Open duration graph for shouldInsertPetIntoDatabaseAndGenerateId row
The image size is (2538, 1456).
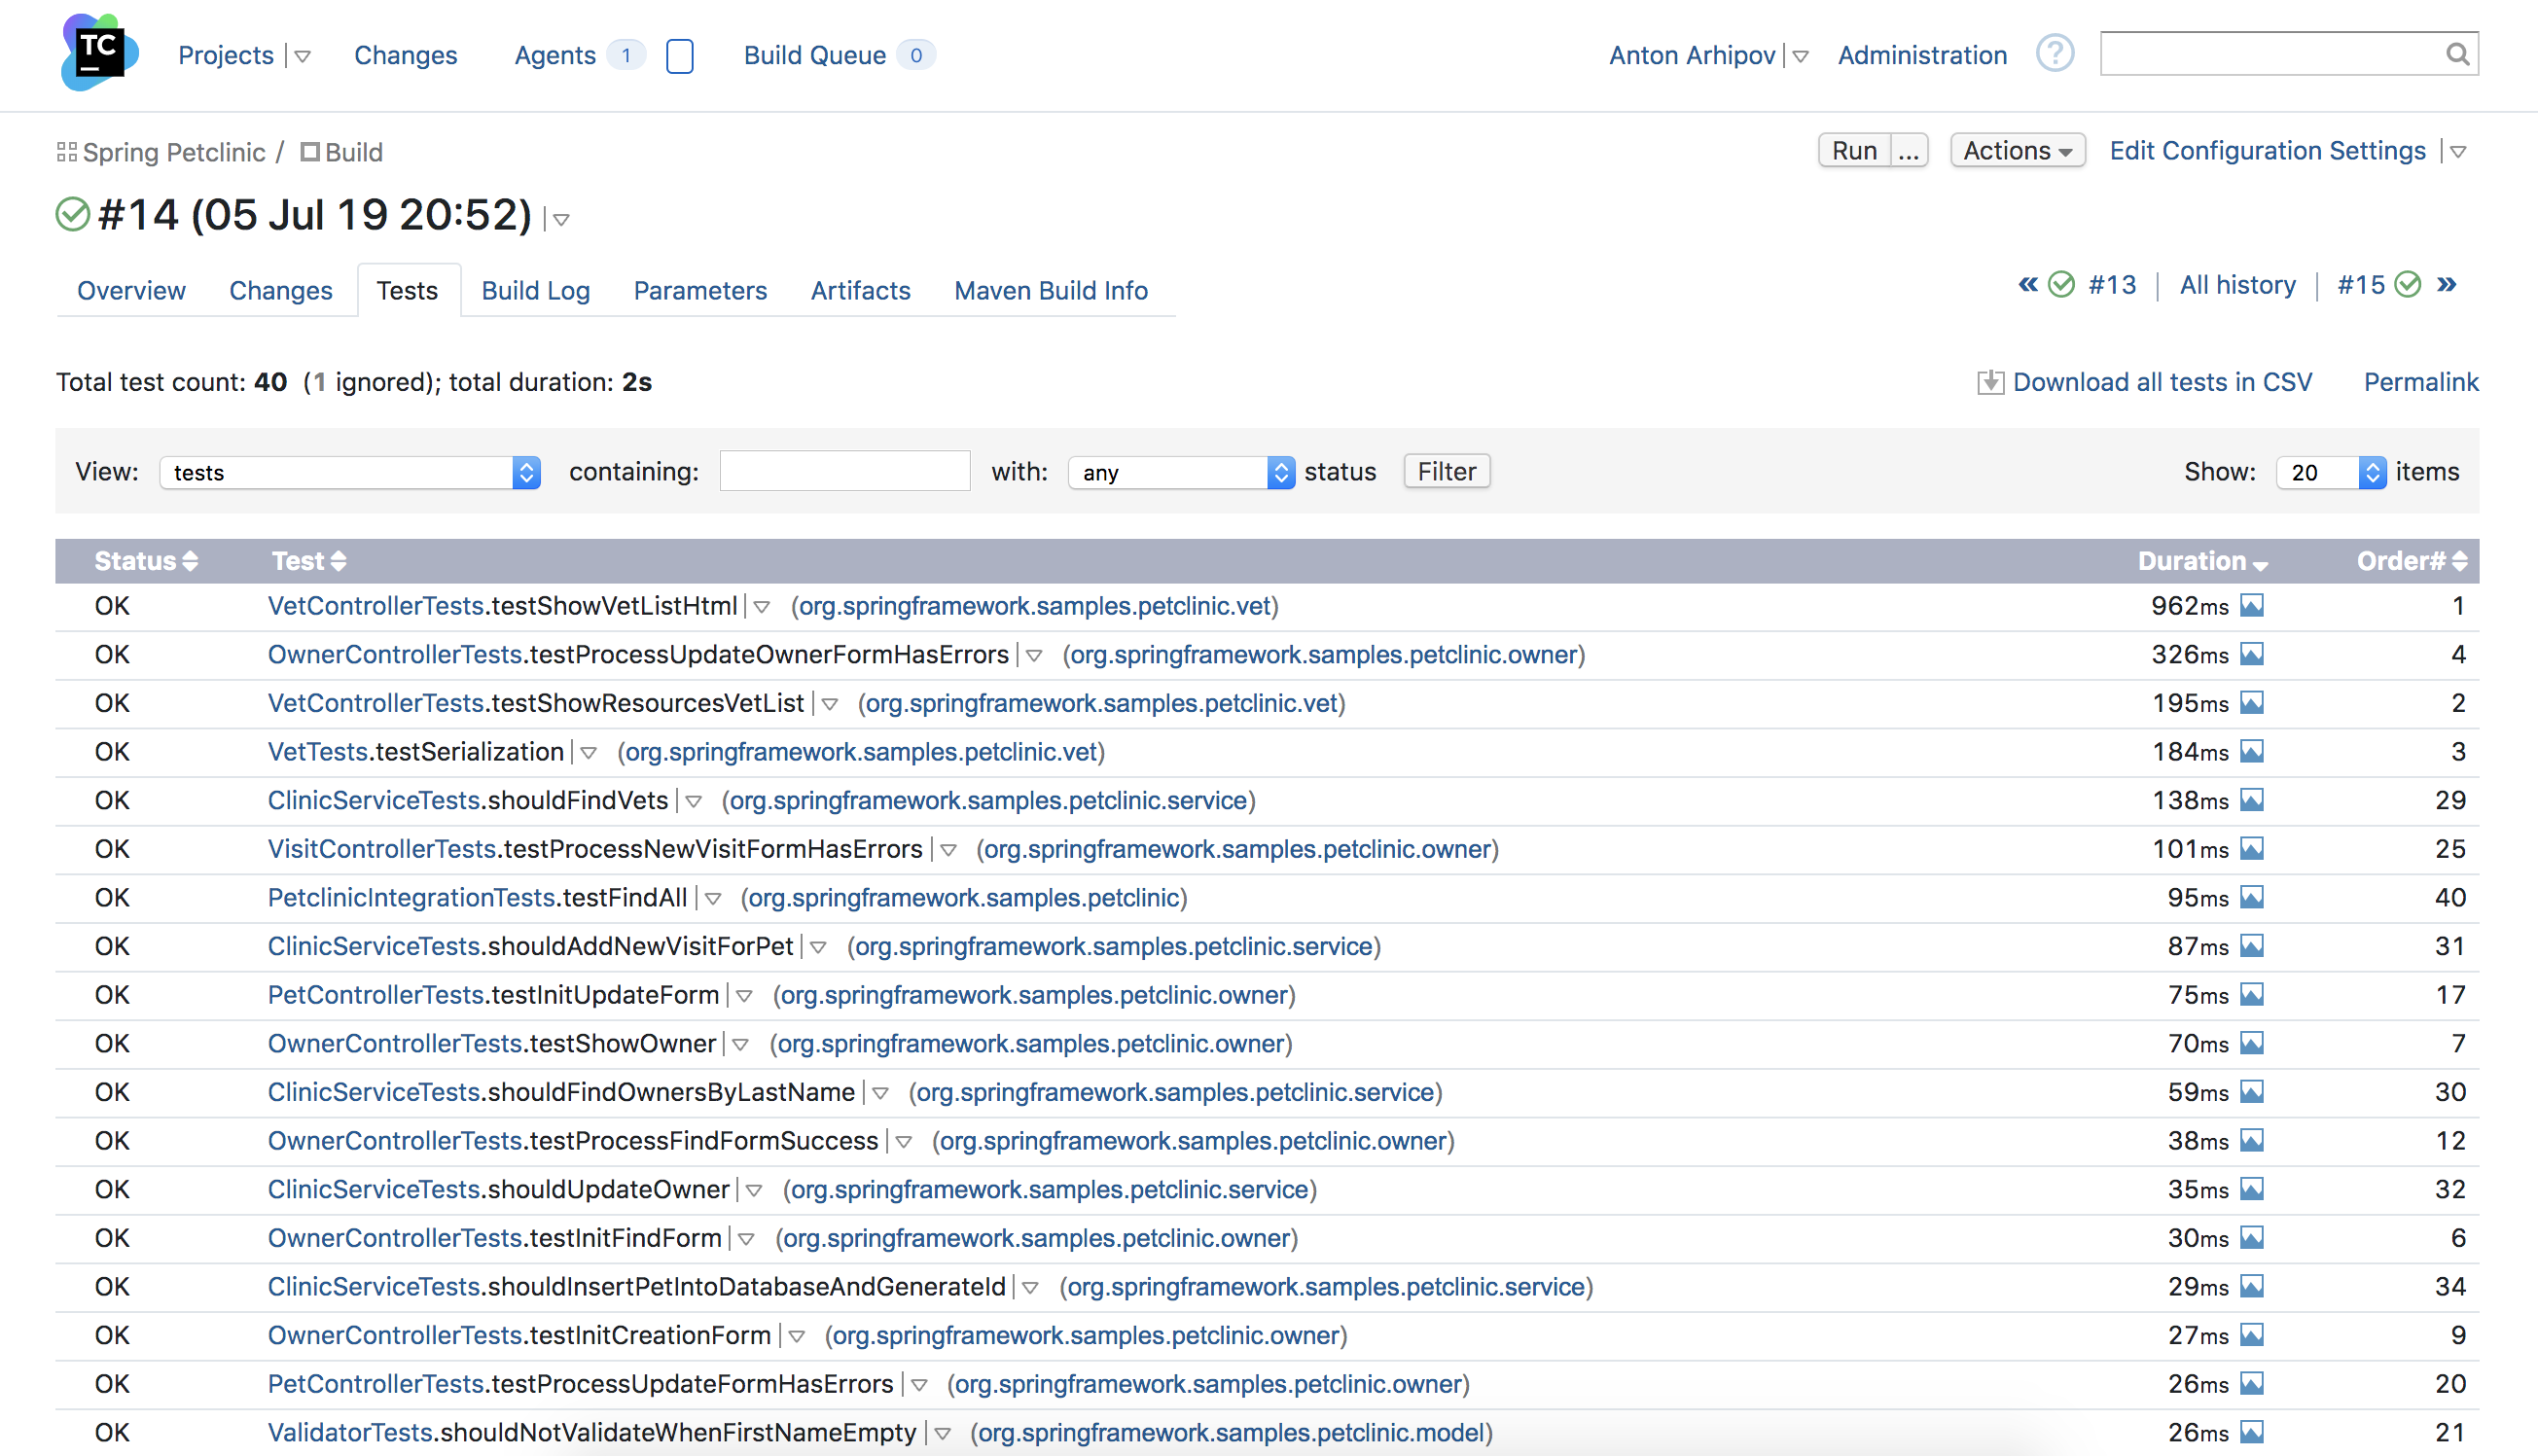click(x=2251, y=1287)
